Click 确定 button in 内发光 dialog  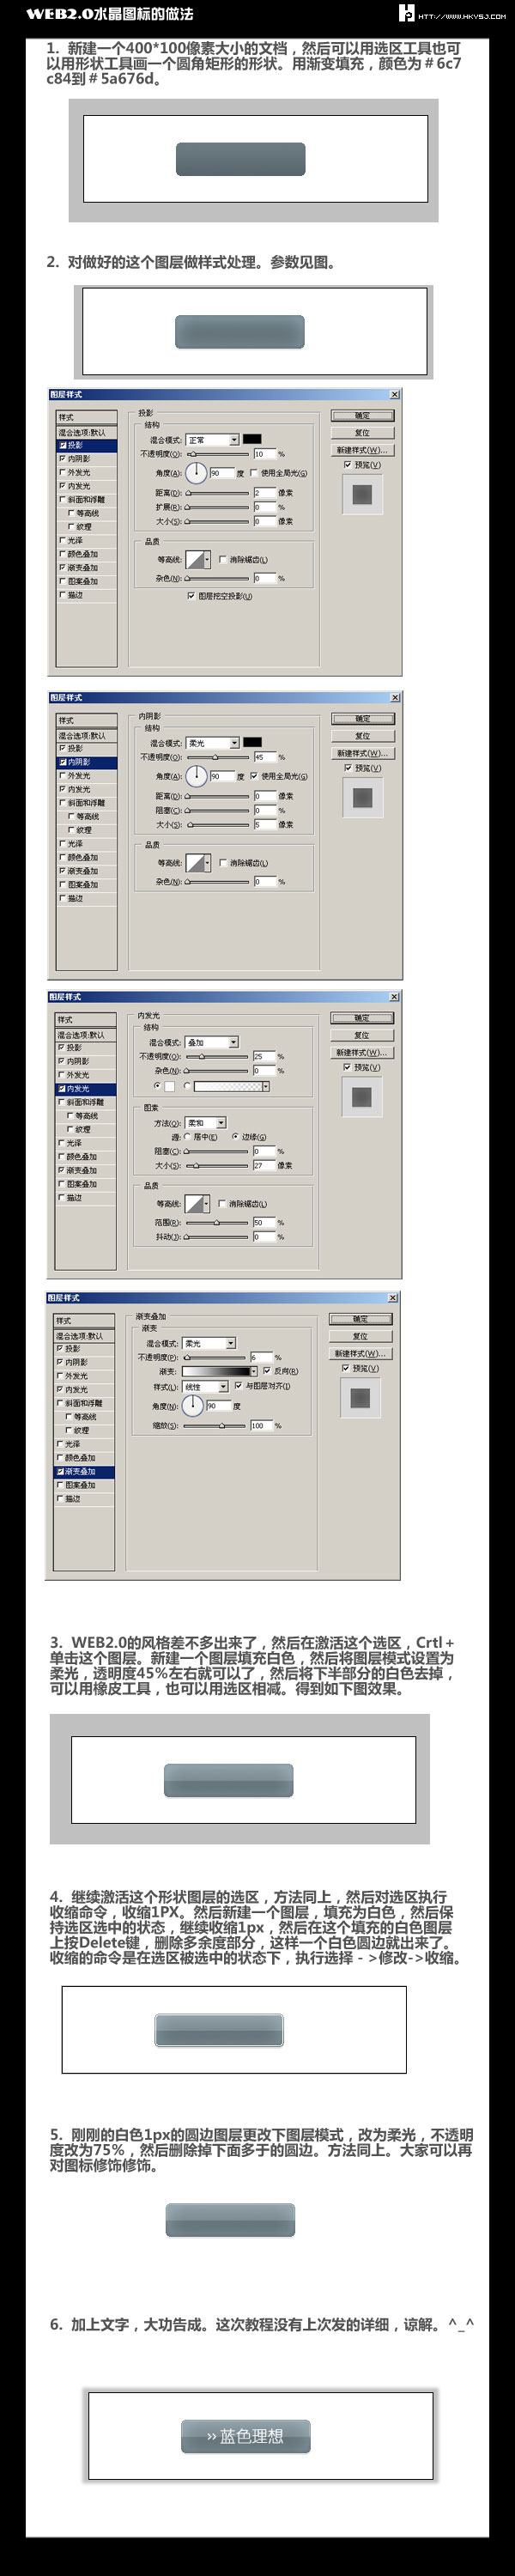(x=361, y=1017)
